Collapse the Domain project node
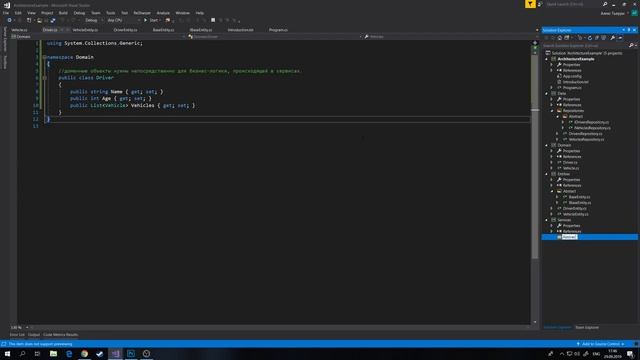The image size is (640, 360). pyautogui.click(x=547, y=145)
